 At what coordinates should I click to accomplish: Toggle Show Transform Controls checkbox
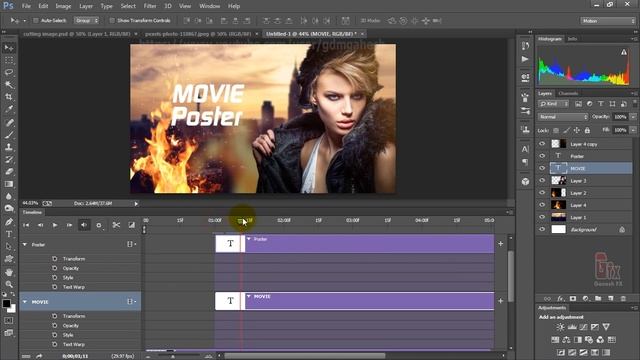[112, 20]
